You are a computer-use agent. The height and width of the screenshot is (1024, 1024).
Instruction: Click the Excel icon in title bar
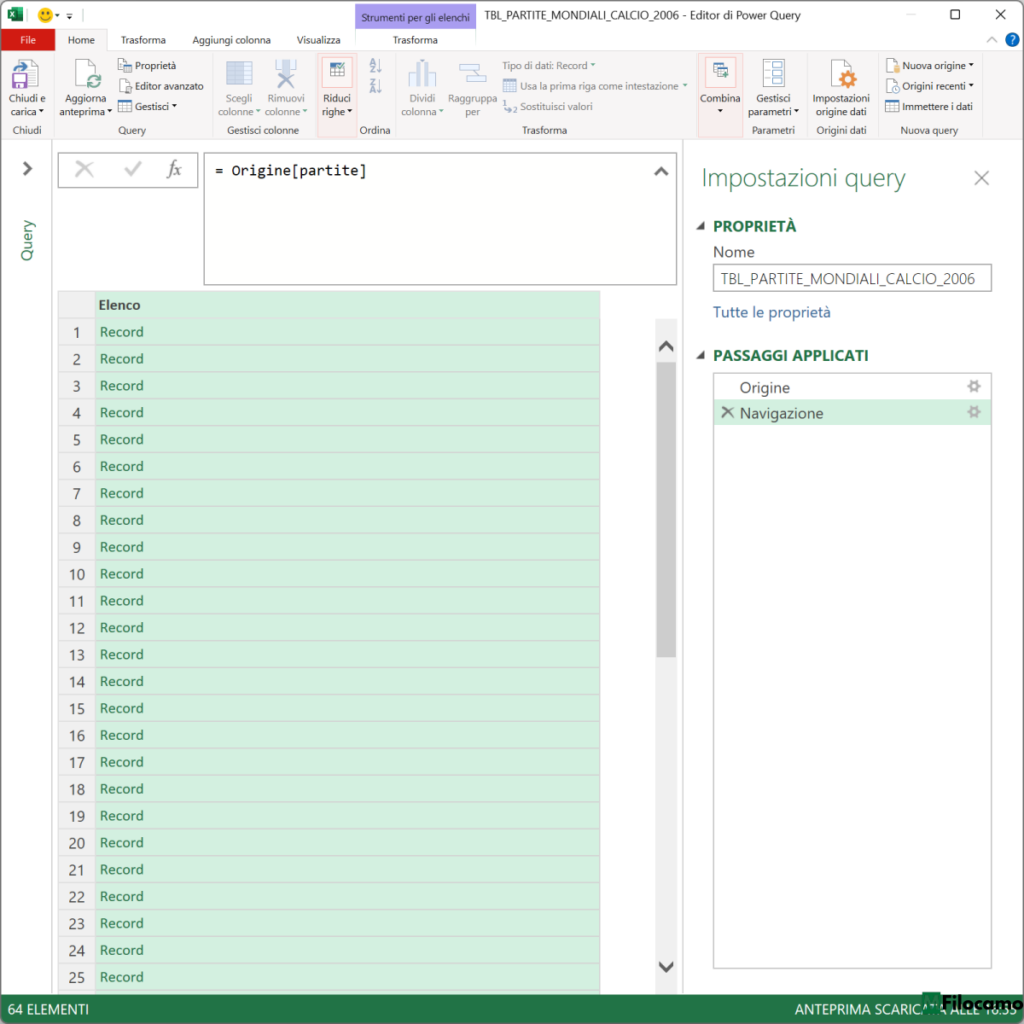15,14
